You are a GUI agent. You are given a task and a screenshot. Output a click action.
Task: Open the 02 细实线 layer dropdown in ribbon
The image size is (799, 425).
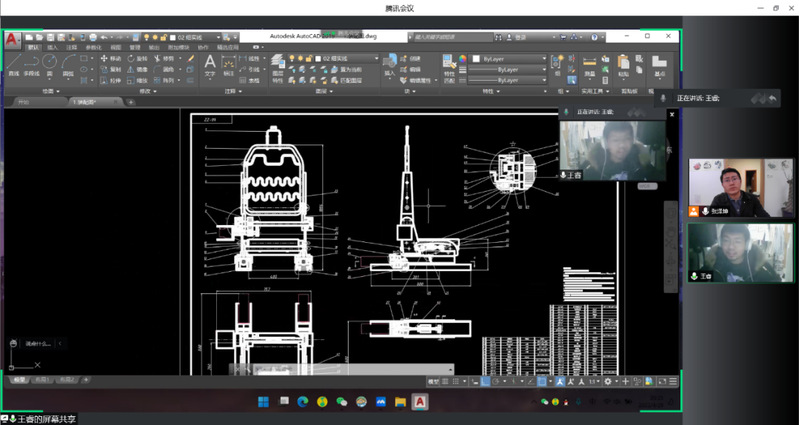tap(345, 58)
